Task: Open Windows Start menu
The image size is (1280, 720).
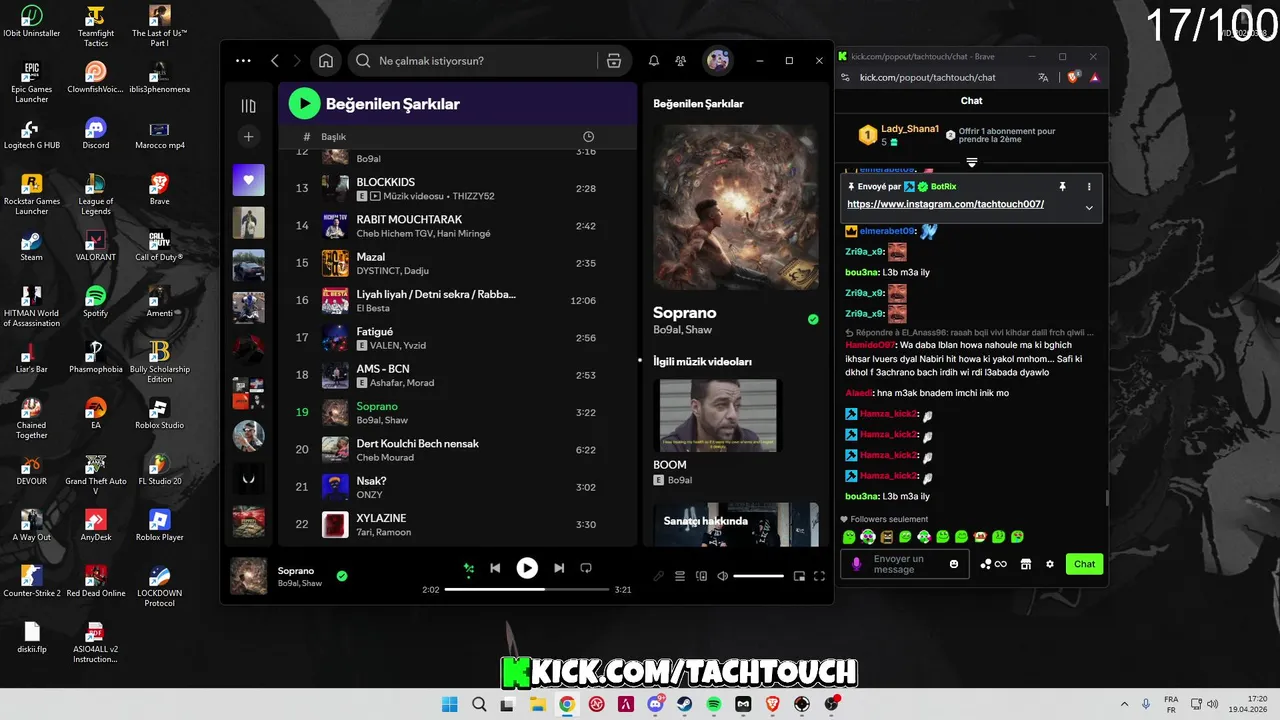Action: 450,704
